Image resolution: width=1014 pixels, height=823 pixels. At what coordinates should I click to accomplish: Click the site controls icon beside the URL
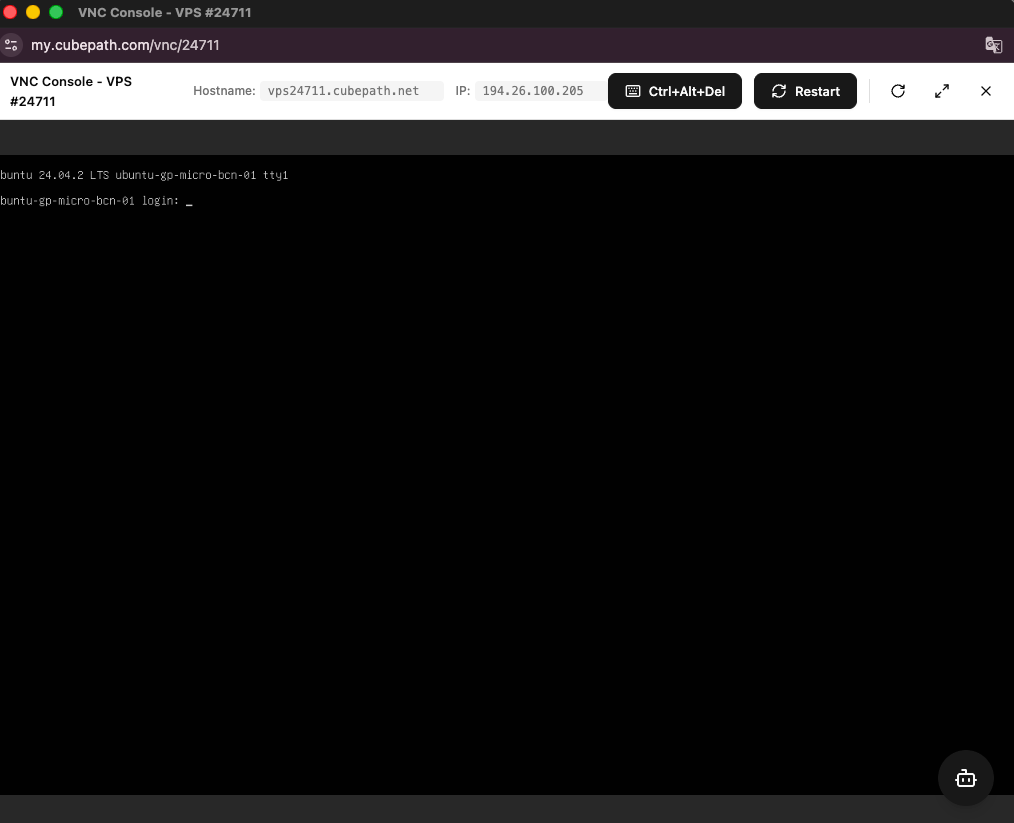click(x=11, y=45)
